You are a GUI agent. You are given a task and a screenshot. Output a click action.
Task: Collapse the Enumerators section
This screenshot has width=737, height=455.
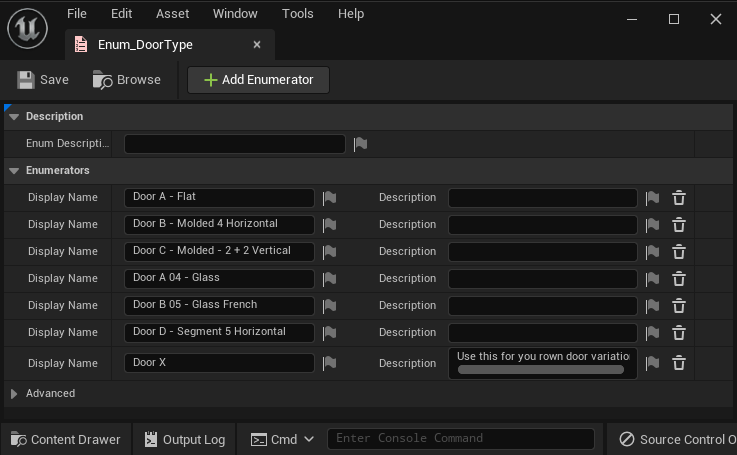point(14,171)
